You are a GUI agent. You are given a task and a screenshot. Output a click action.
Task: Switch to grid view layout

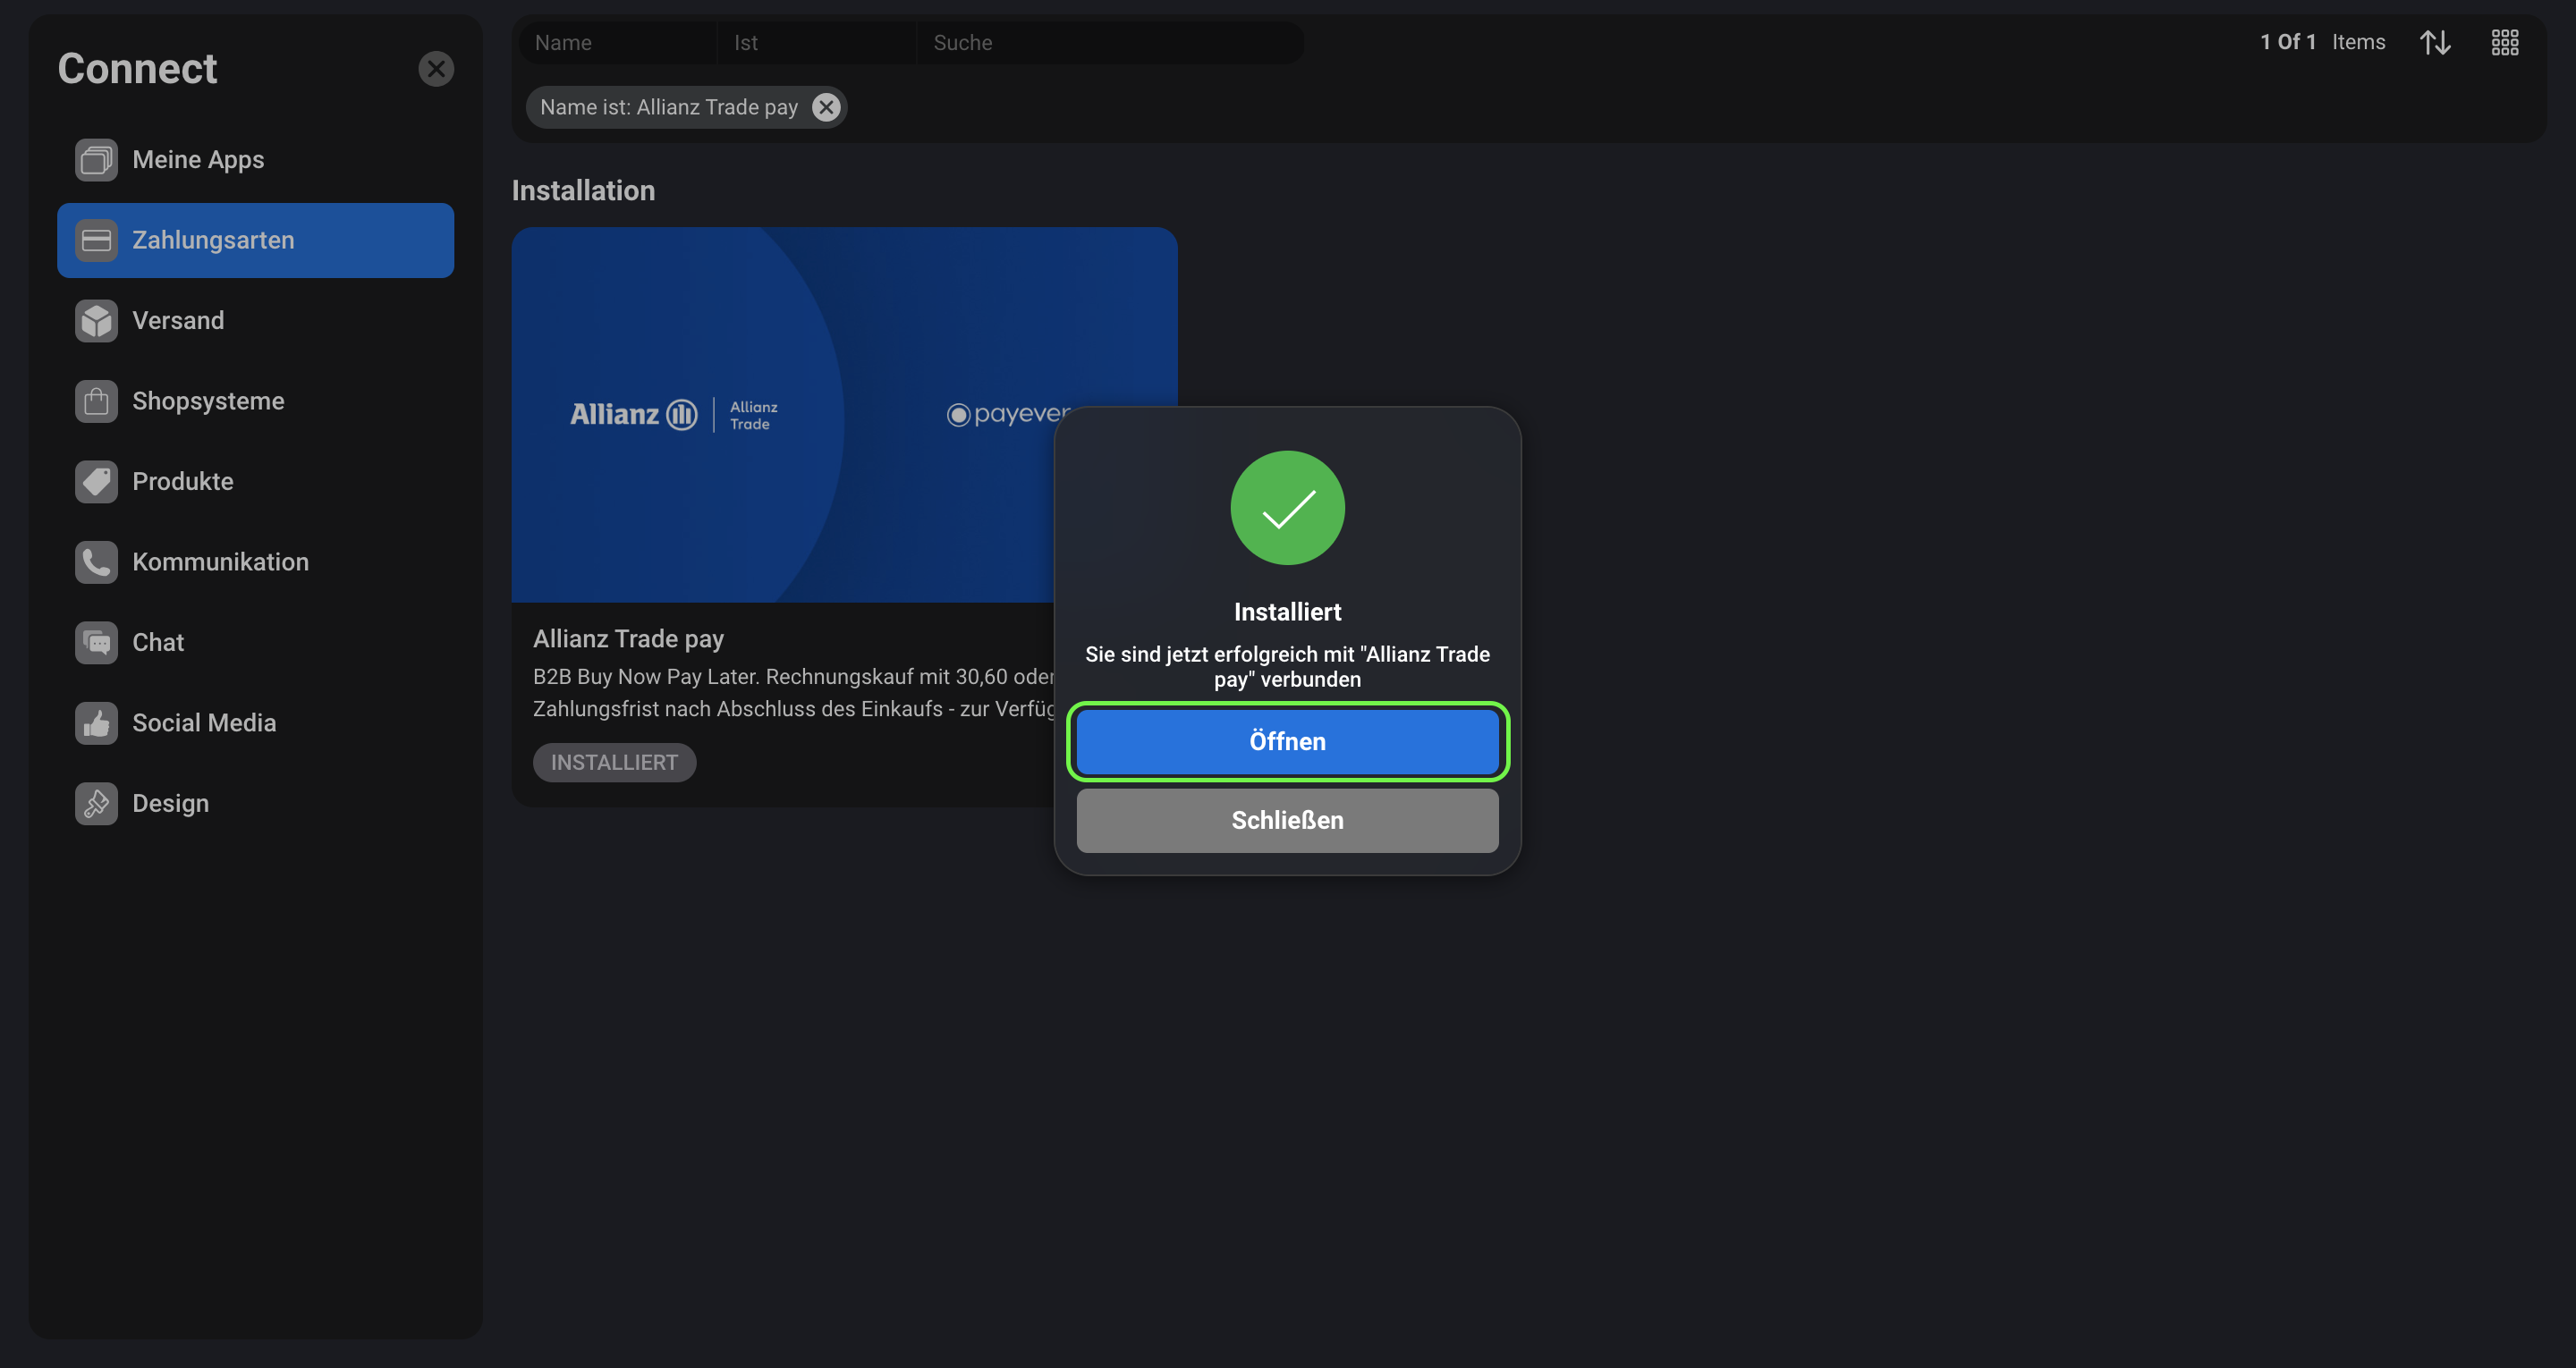2504,42
